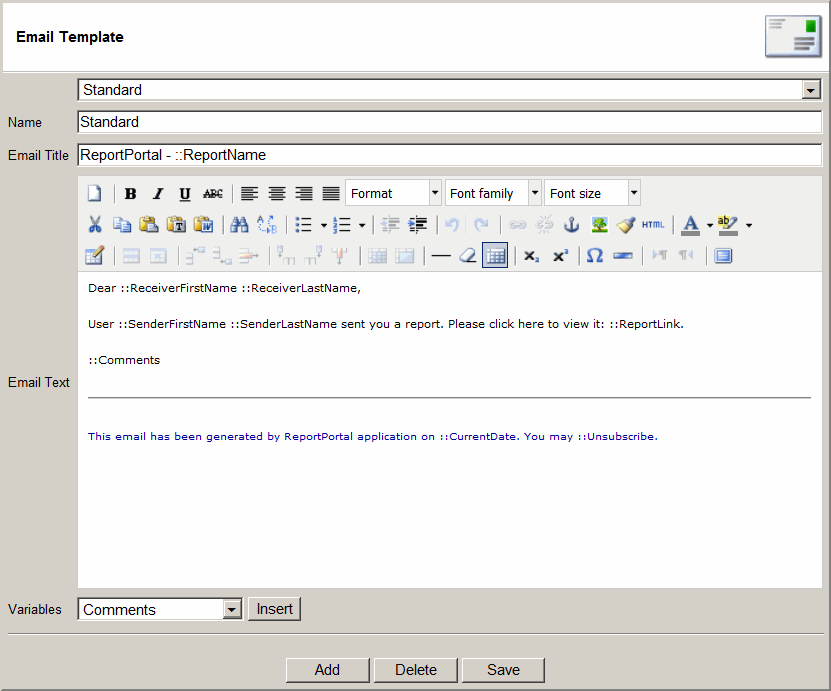Click the Paste icon

[149, 225]
